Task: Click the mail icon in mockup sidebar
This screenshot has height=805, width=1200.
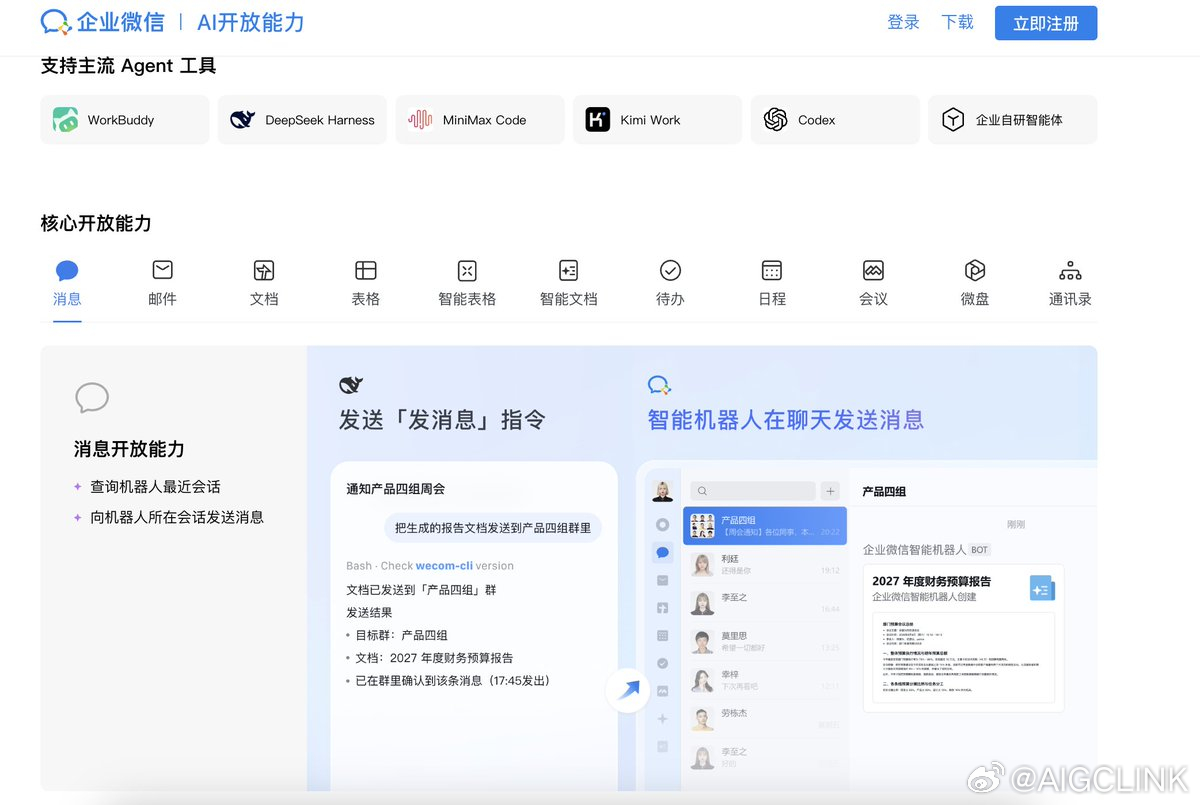Action: (662, 580)
